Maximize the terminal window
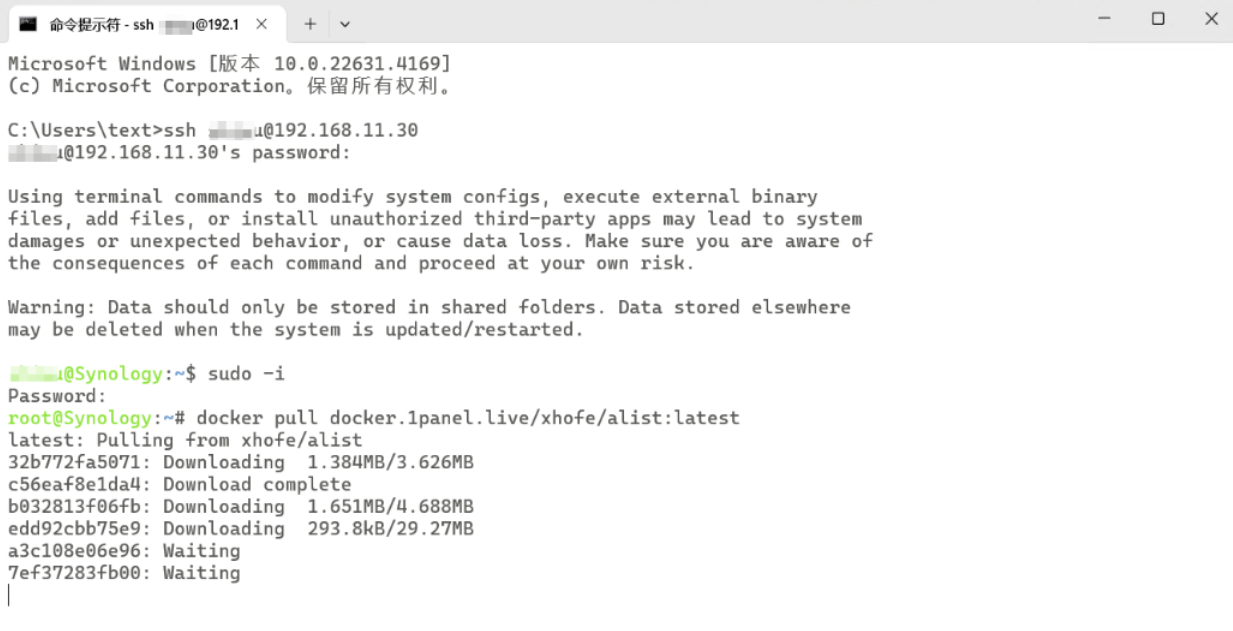Image resolution: width=1233 pixels, height=631 pixels. click(x=1158, y=19)
